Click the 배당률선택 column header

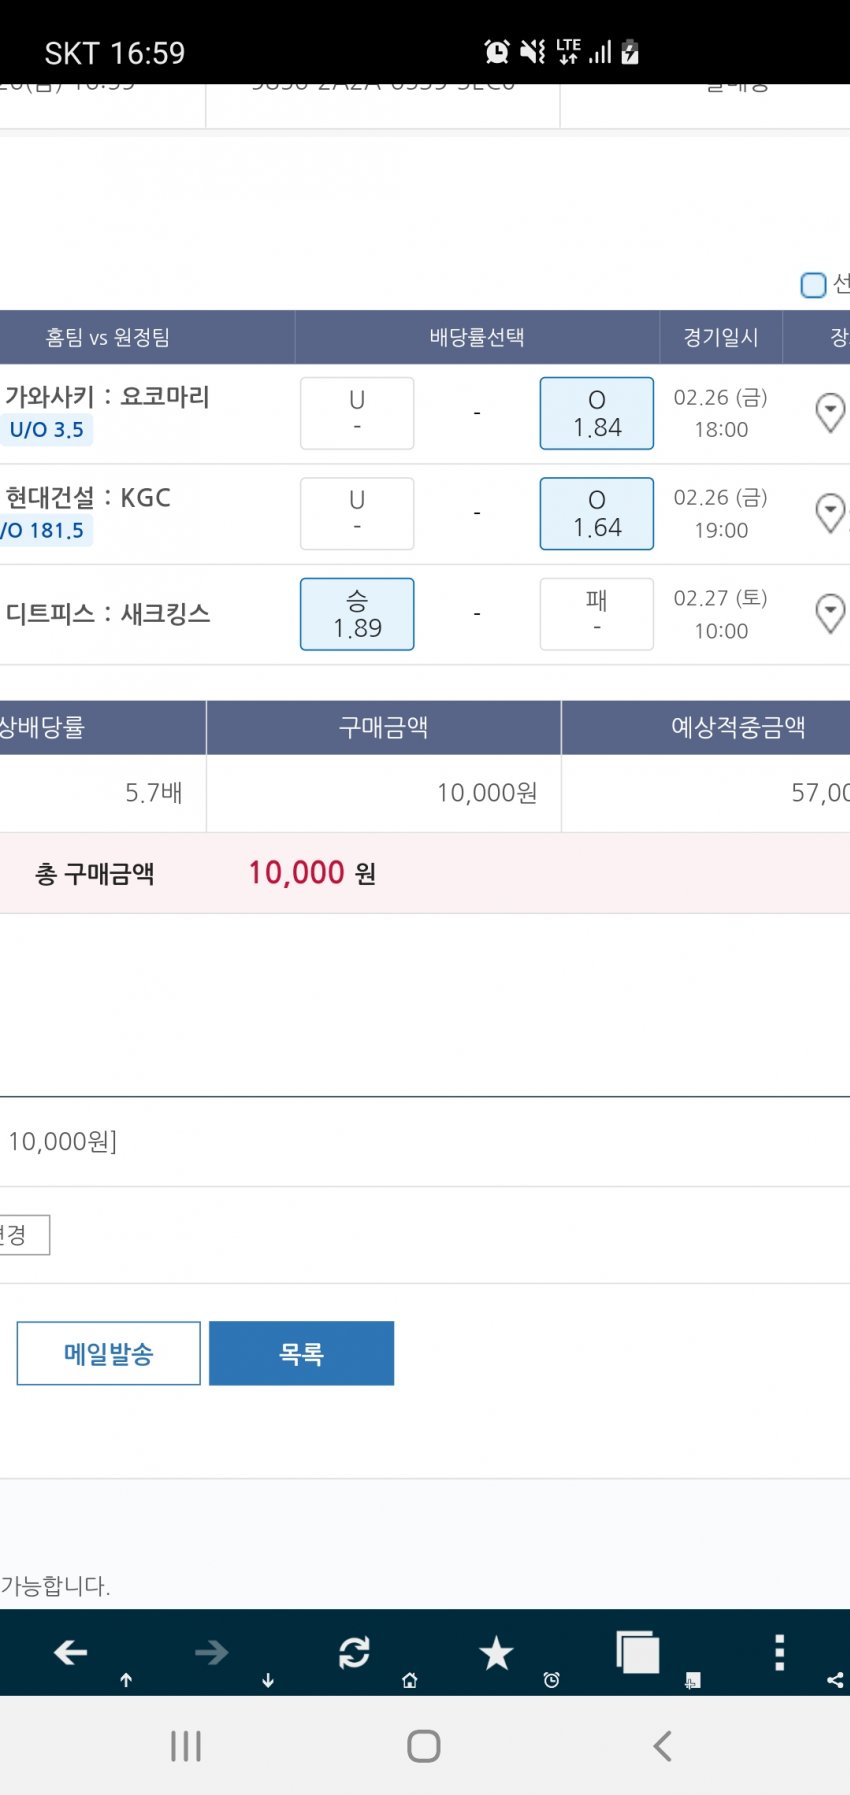pos(477,337)
